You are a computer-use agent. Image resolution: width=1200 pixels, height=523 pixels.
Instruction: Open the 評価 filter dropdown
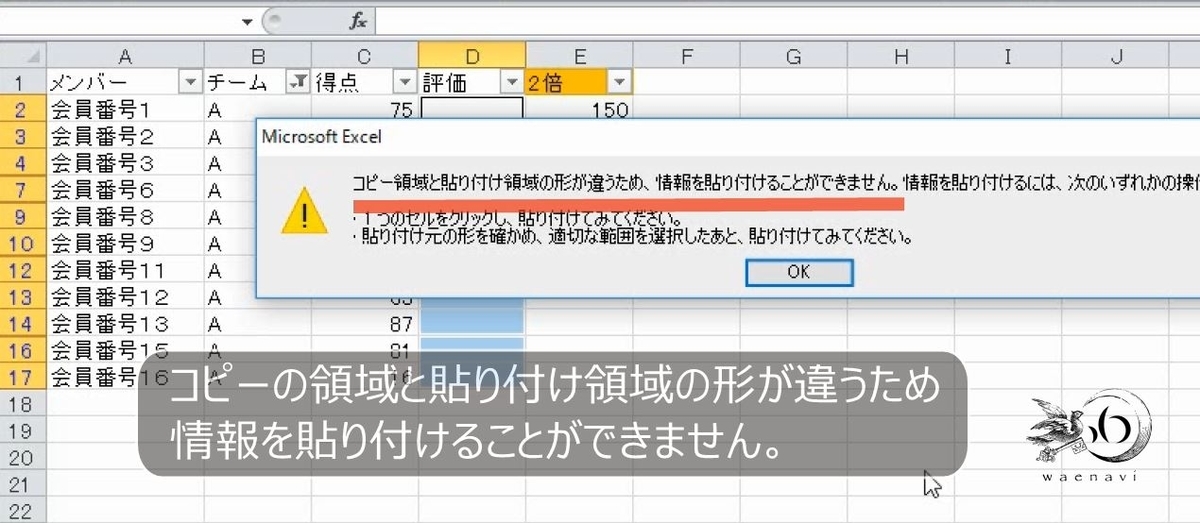[511, 83]
